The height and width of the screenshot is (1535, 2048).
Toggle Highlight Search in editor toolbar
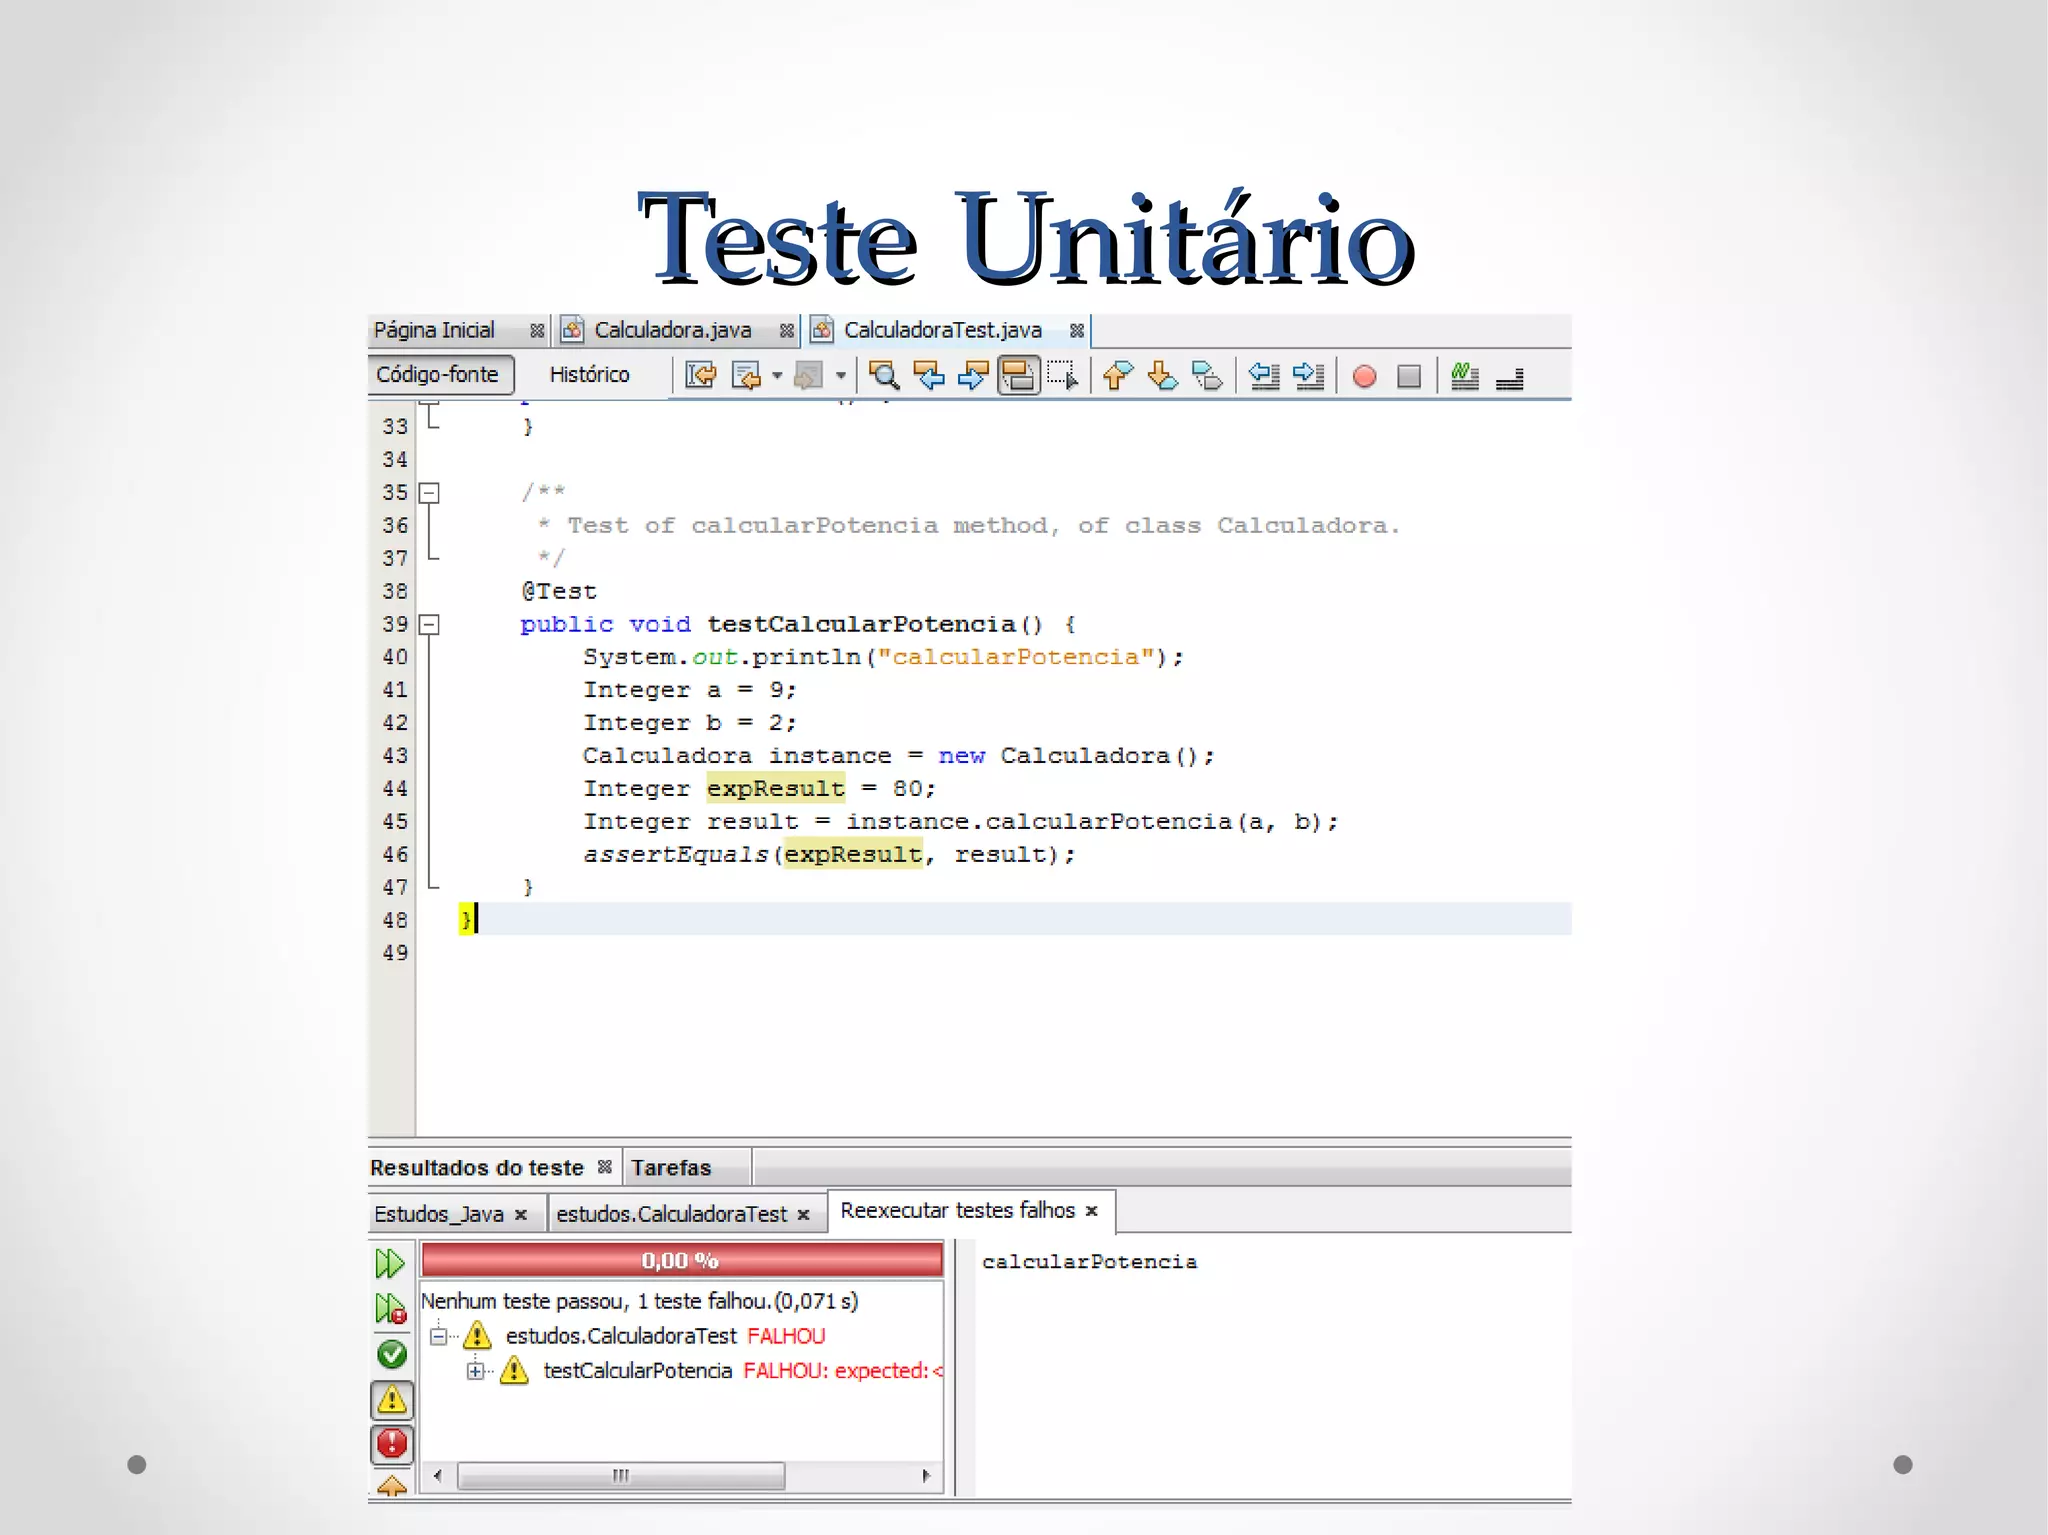1018,376
